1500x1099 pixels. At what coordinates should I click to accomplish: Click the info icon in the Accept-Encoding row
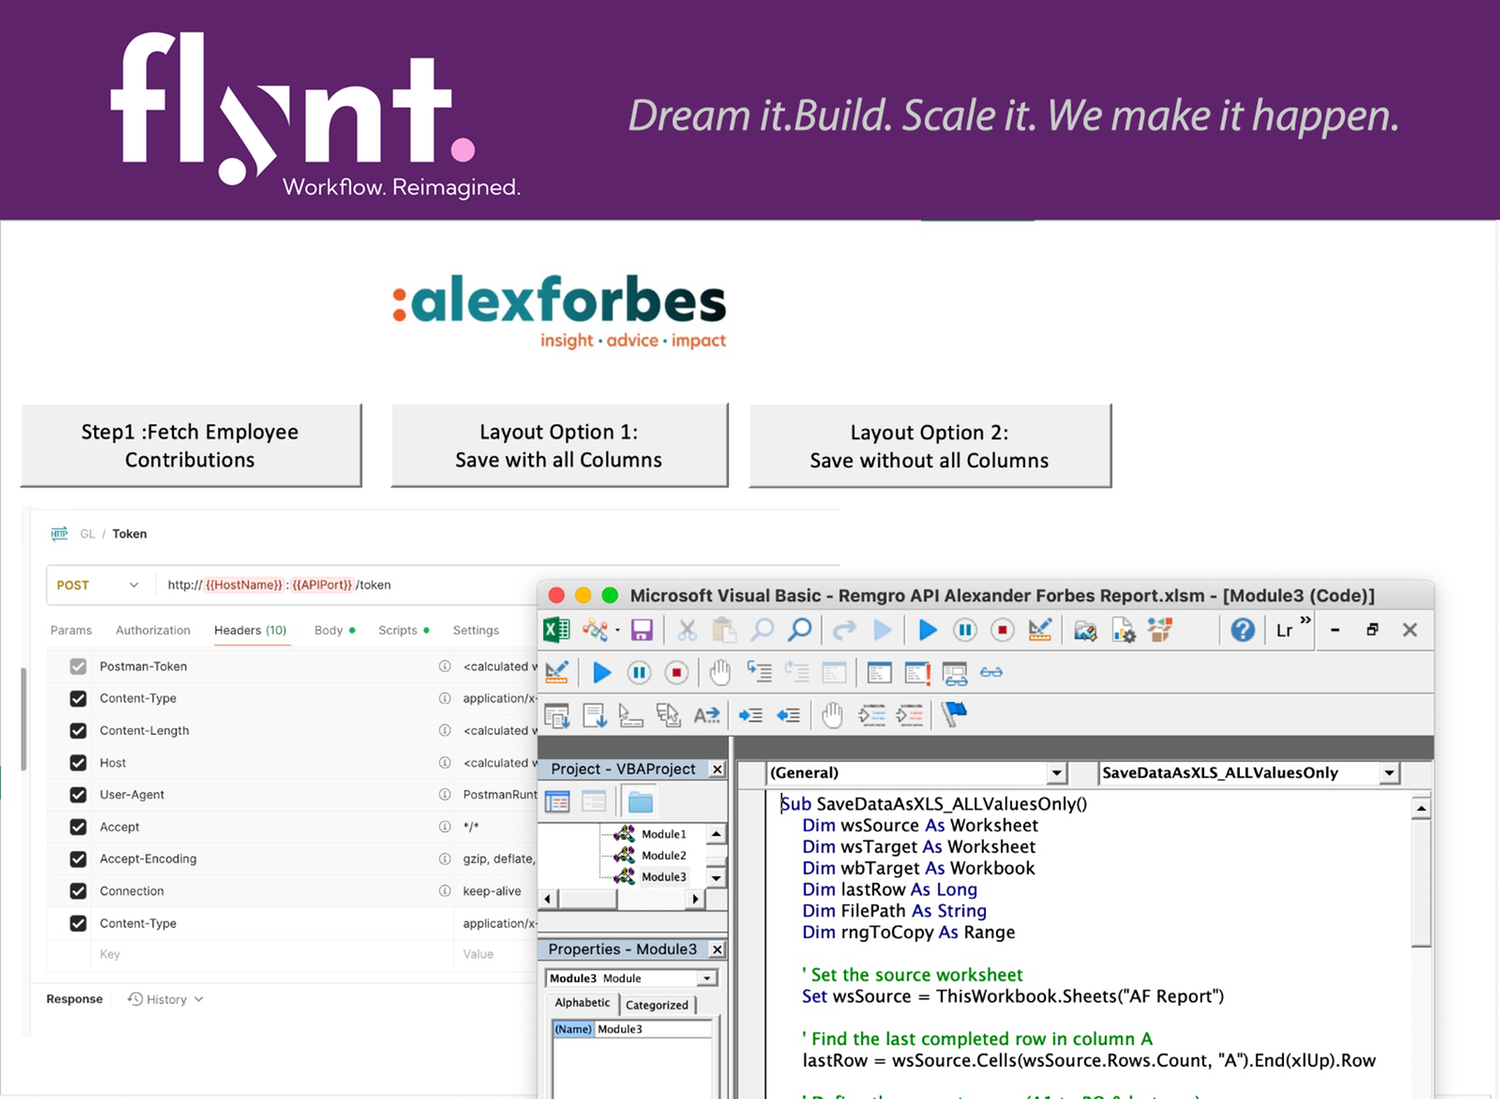[444, 859]
